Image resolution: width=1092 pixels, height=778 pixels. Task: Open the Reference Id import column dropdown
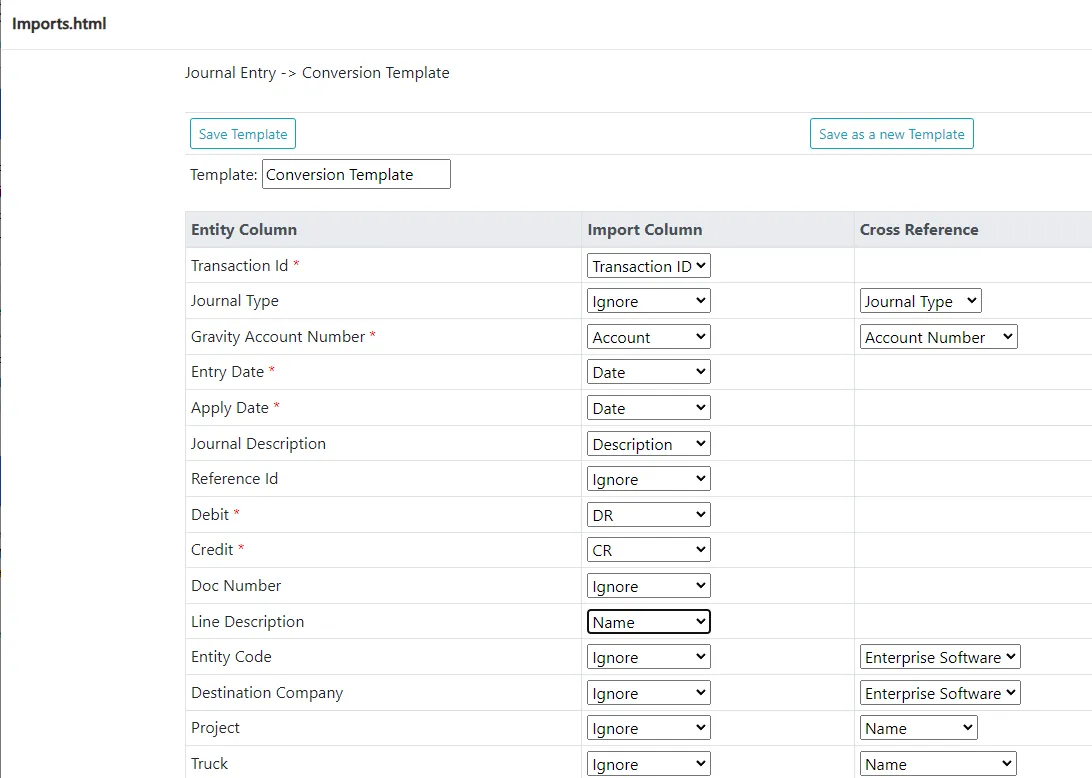point(648,479)
